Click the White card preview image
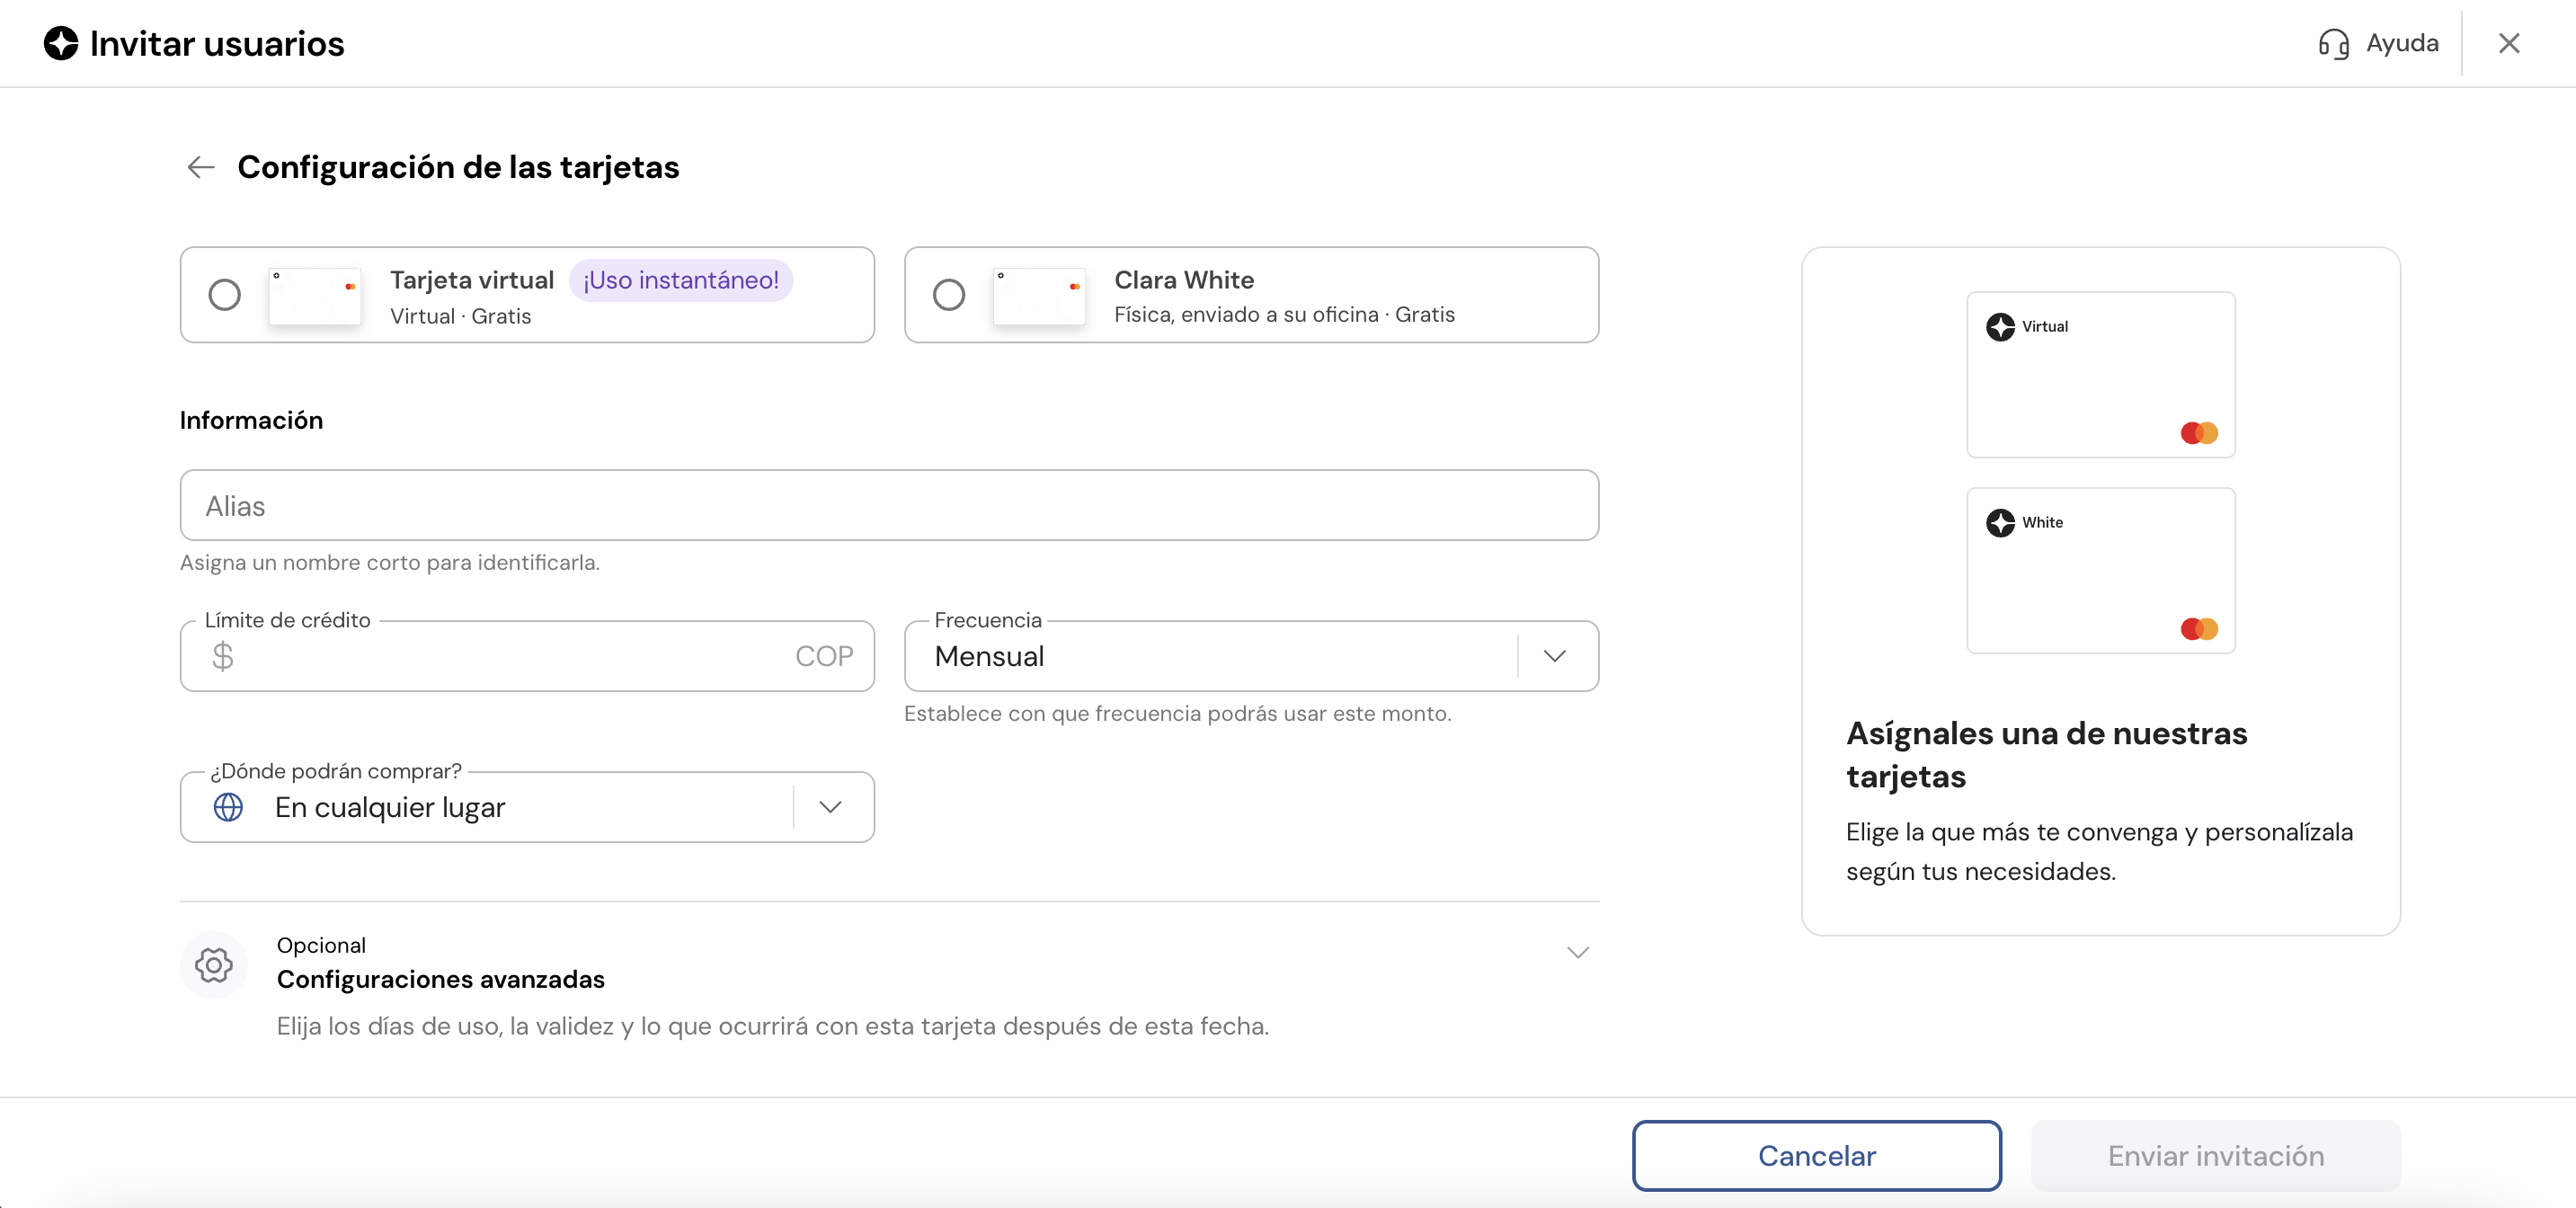 [x=2100, y=571]
